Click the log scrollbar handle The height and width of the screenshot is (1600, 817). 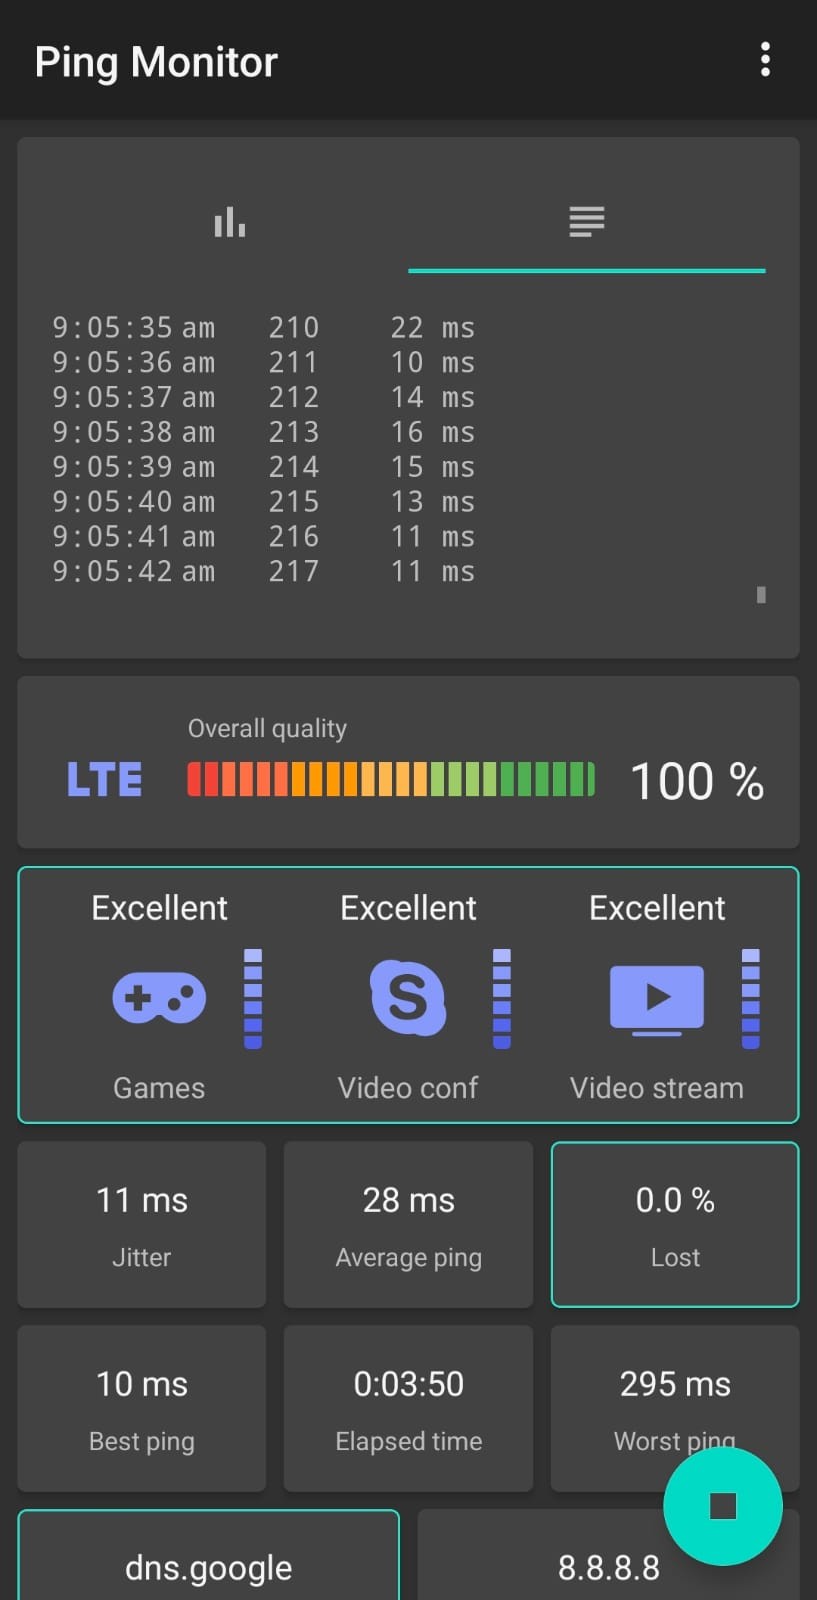coord(761,595)
